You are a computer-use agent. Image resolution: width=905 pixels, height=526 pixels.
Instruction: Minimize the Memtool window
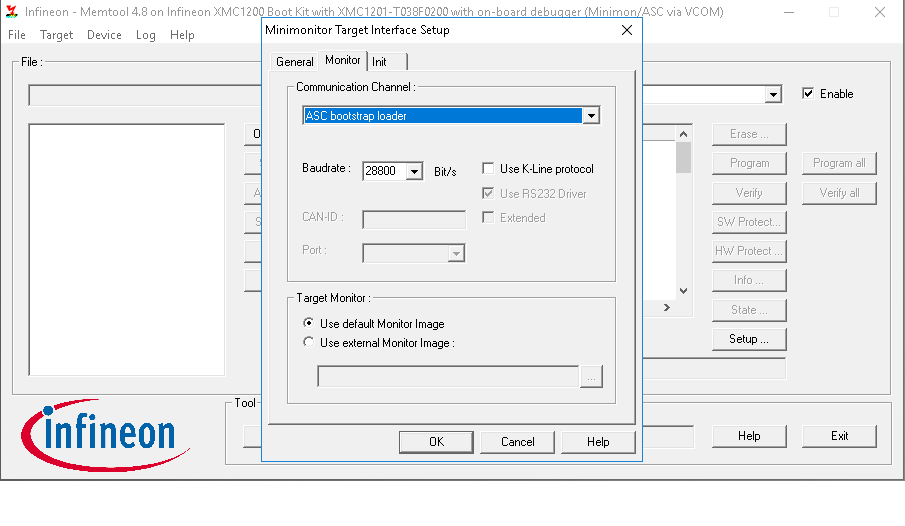click(x=789, y=12)
